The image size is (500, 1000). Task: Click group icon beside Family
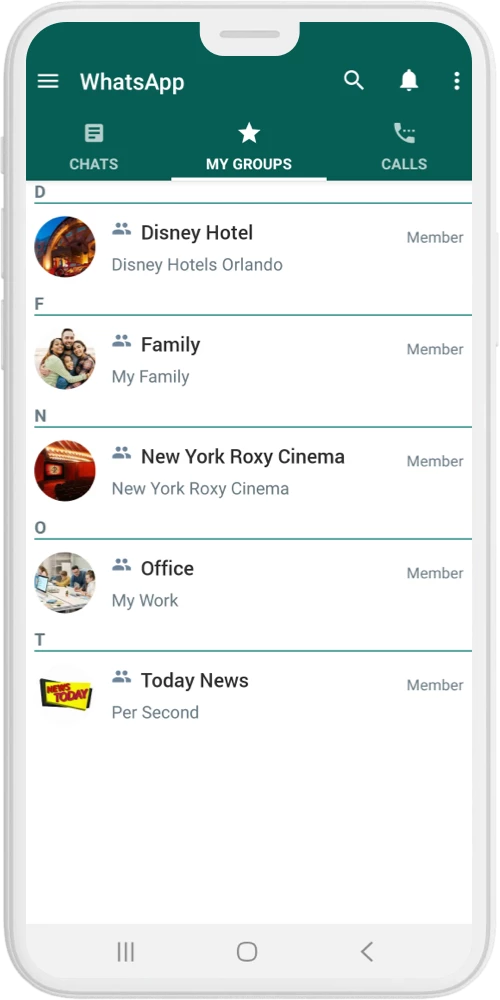click(121, 341)
